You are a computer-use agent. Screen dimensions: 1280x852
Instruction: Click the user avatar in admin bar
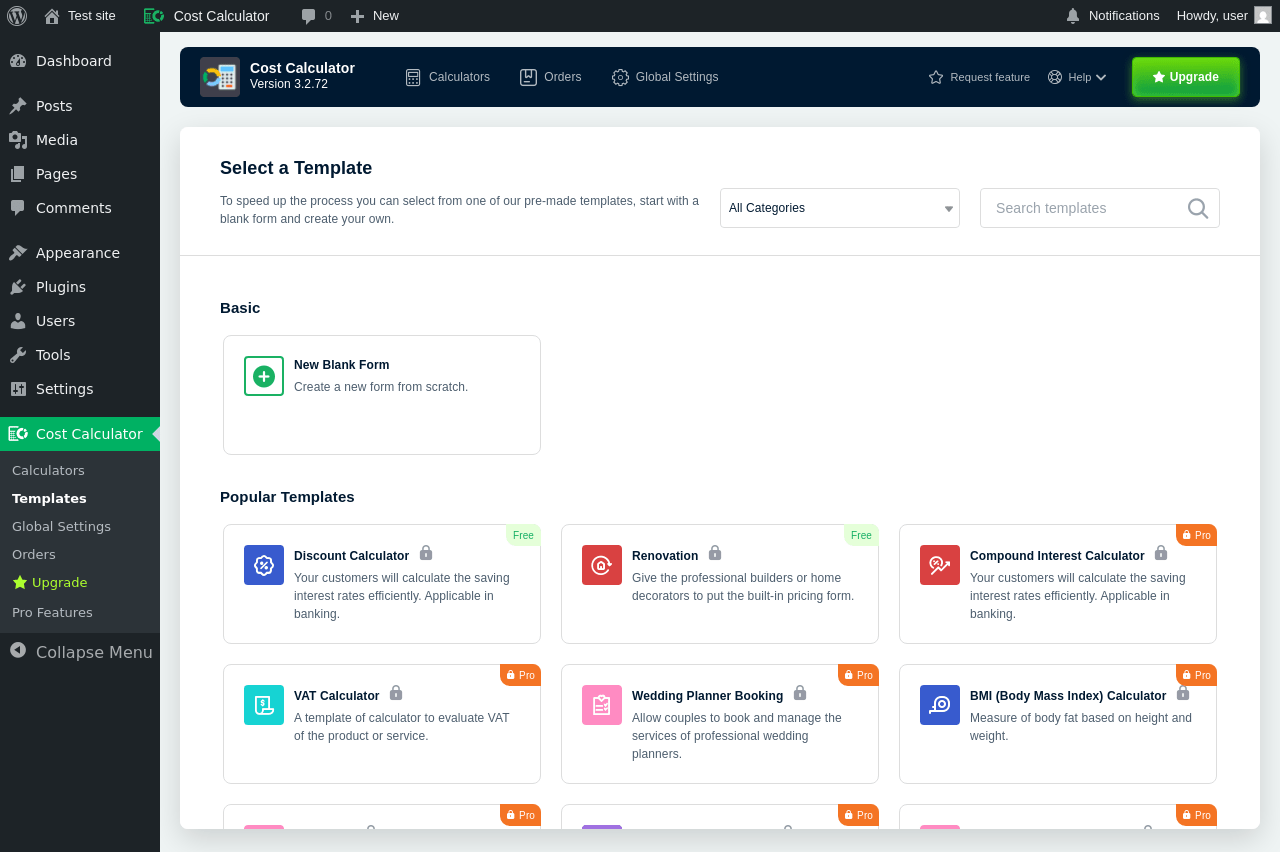click(x=1263, y=15)
